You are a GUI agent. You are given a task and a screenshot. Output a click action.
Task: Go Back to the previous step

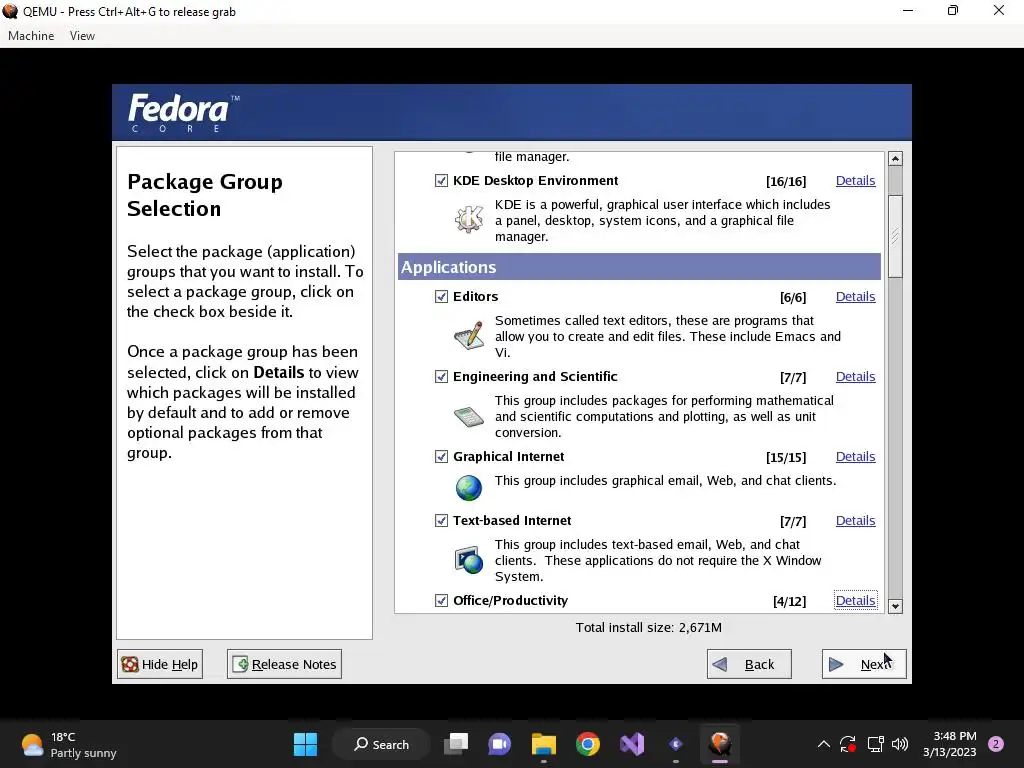click(x=749, y=664)
